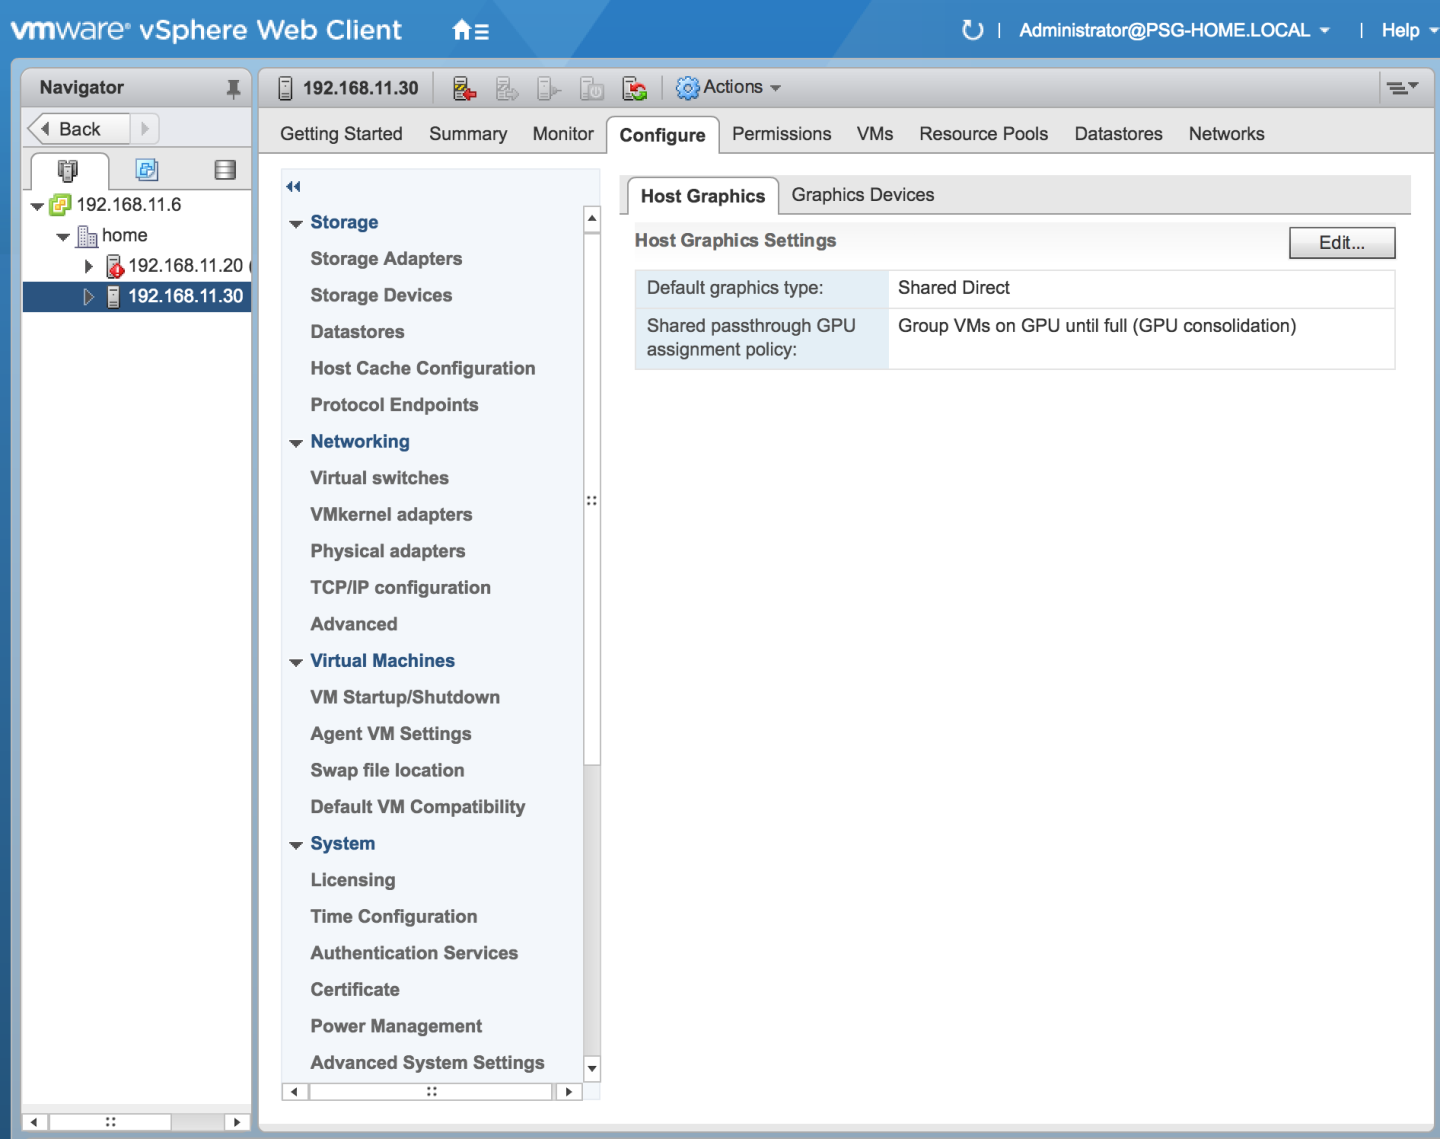Pin the Navigator panel
Image resolution: width=1440 pixels, height=1139 pixels.
233,88
